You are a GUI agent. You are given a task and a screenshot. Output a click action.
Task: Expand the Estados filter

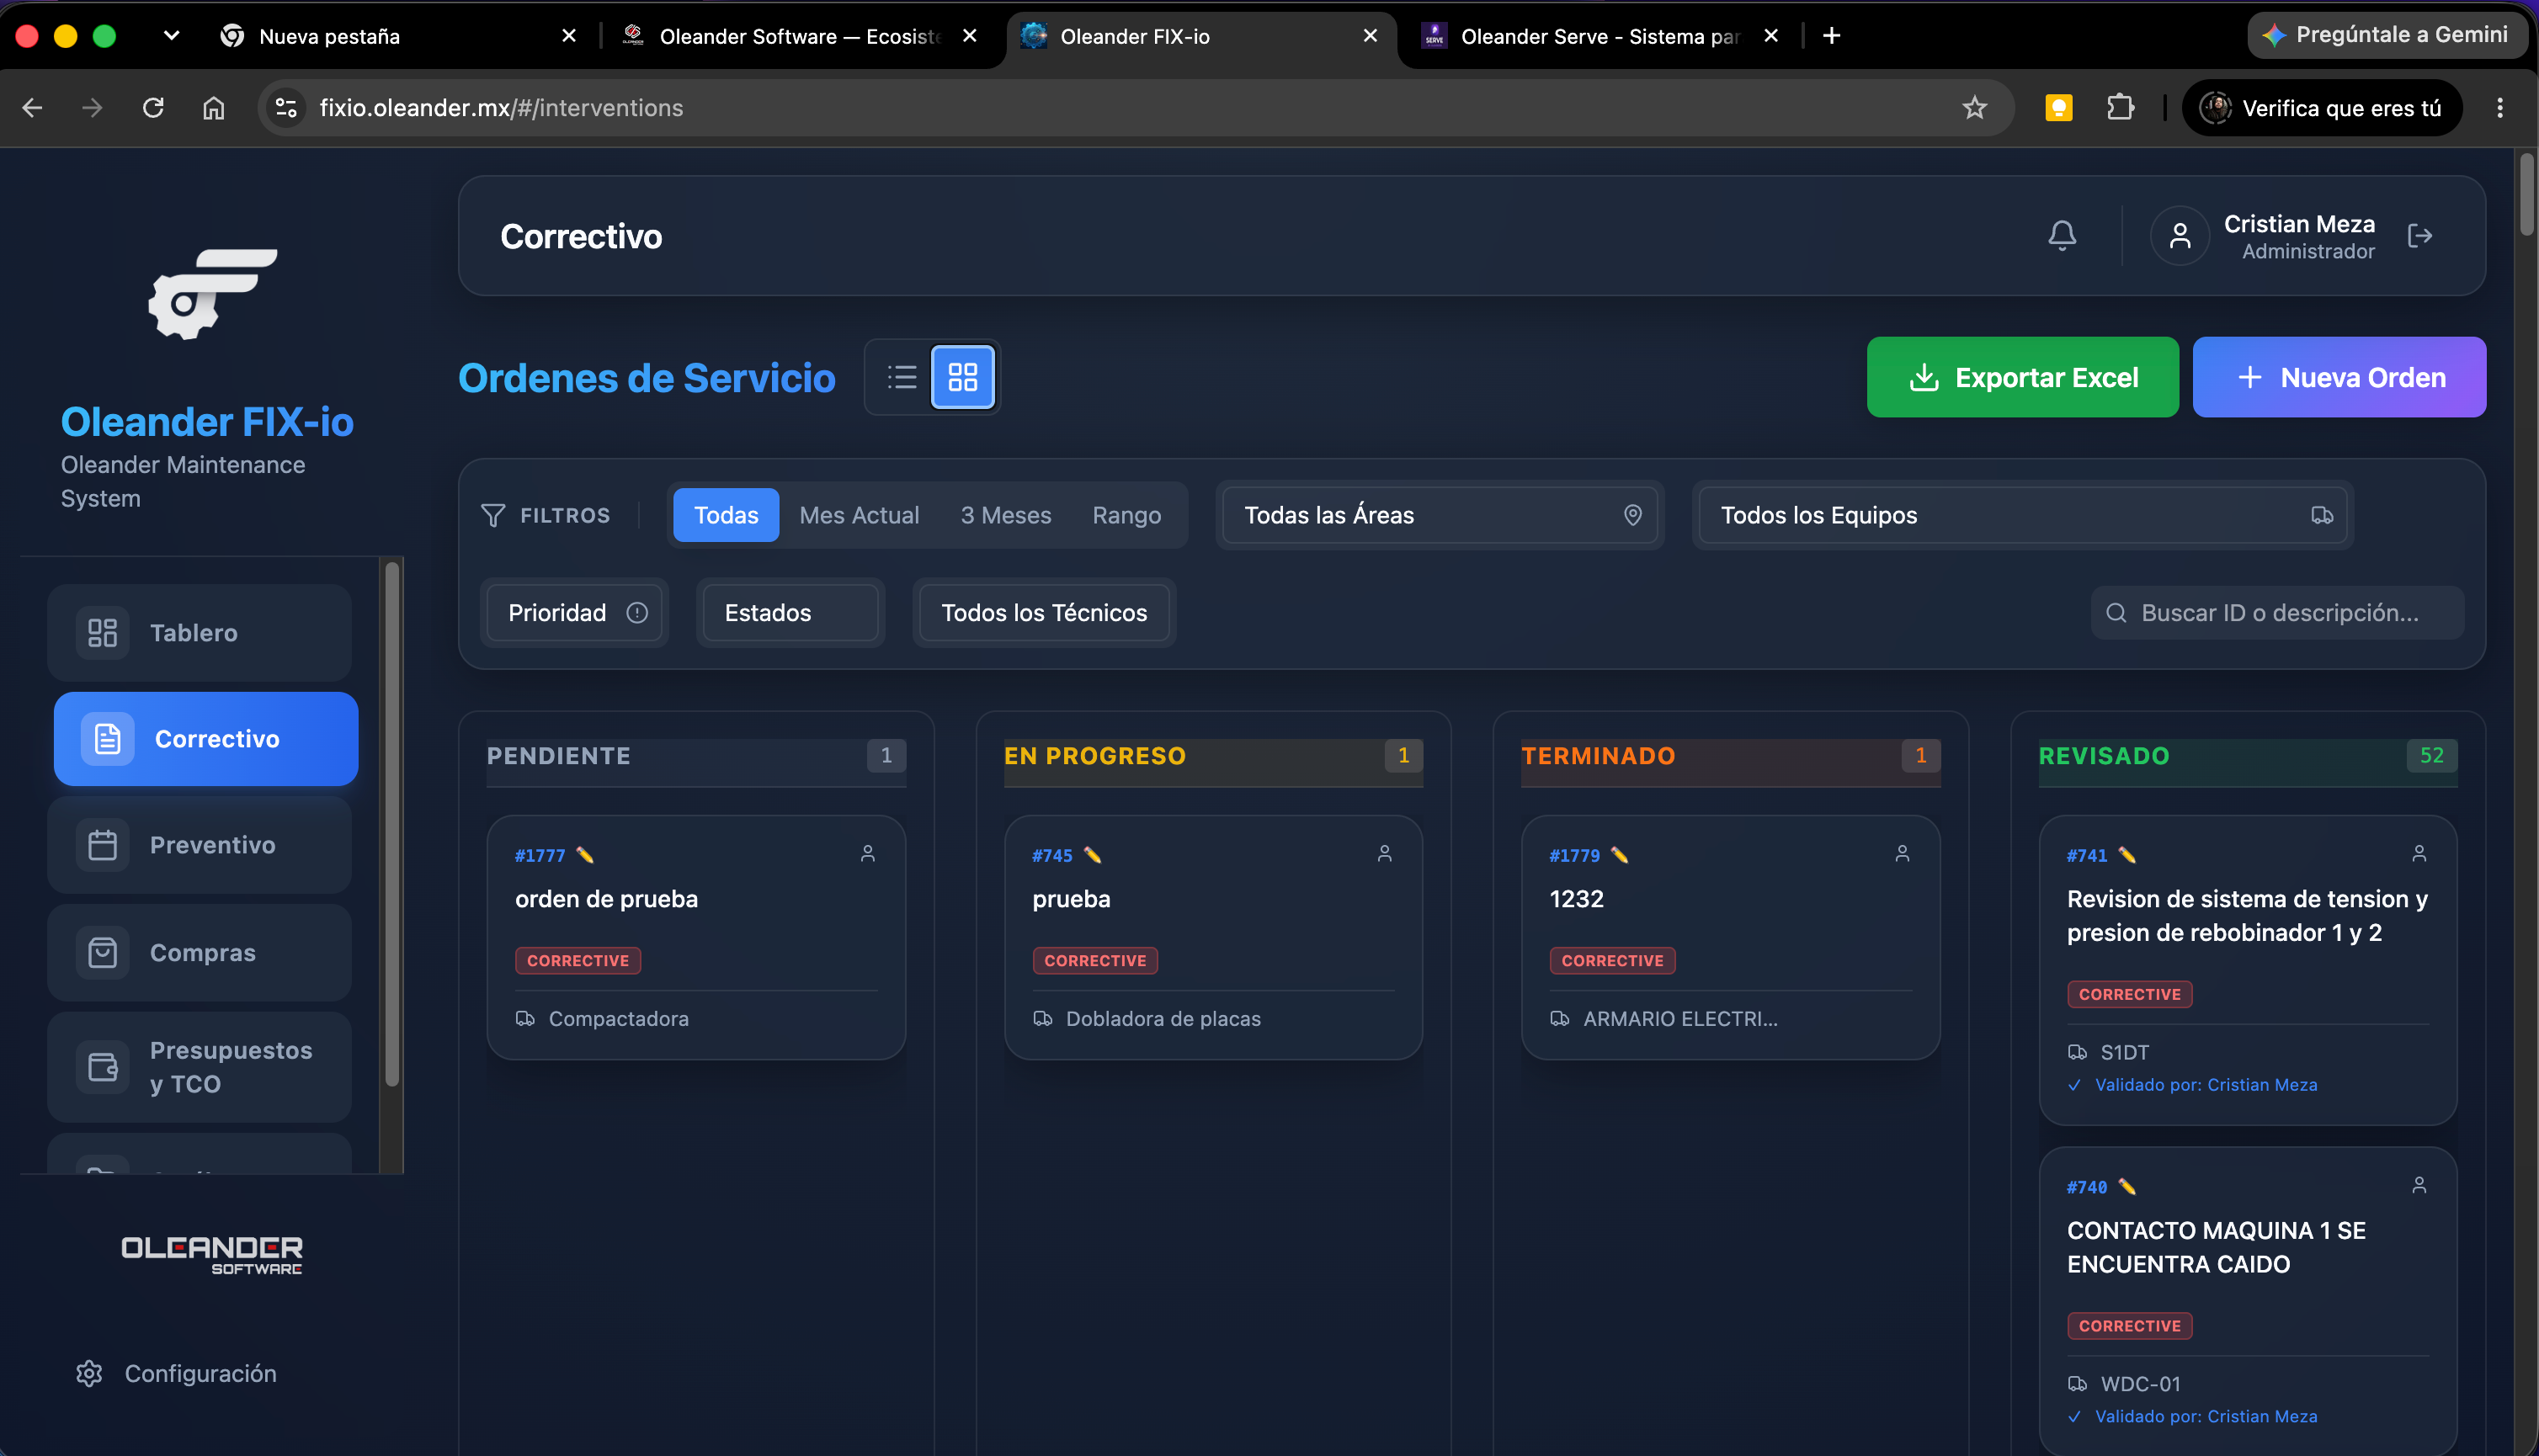point(790,613)
